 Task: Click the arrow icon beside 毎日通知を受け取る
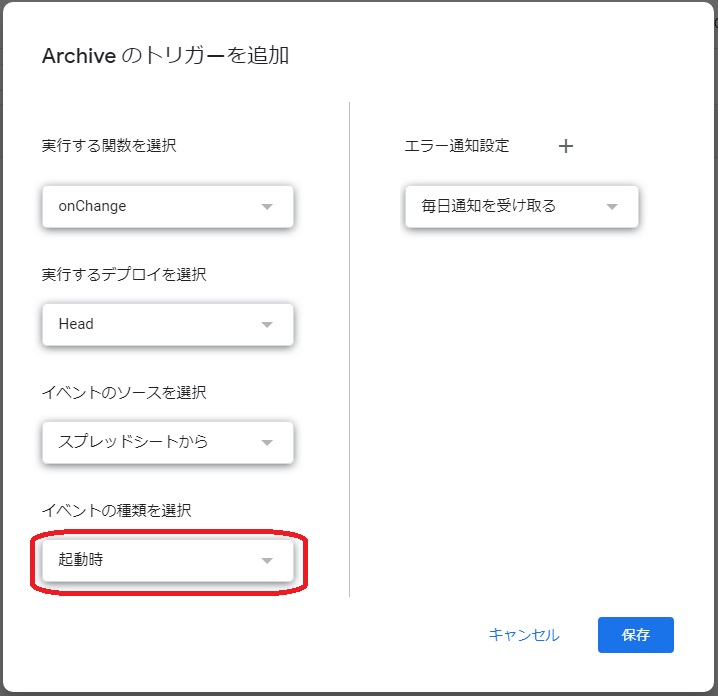tap(612, 207)
